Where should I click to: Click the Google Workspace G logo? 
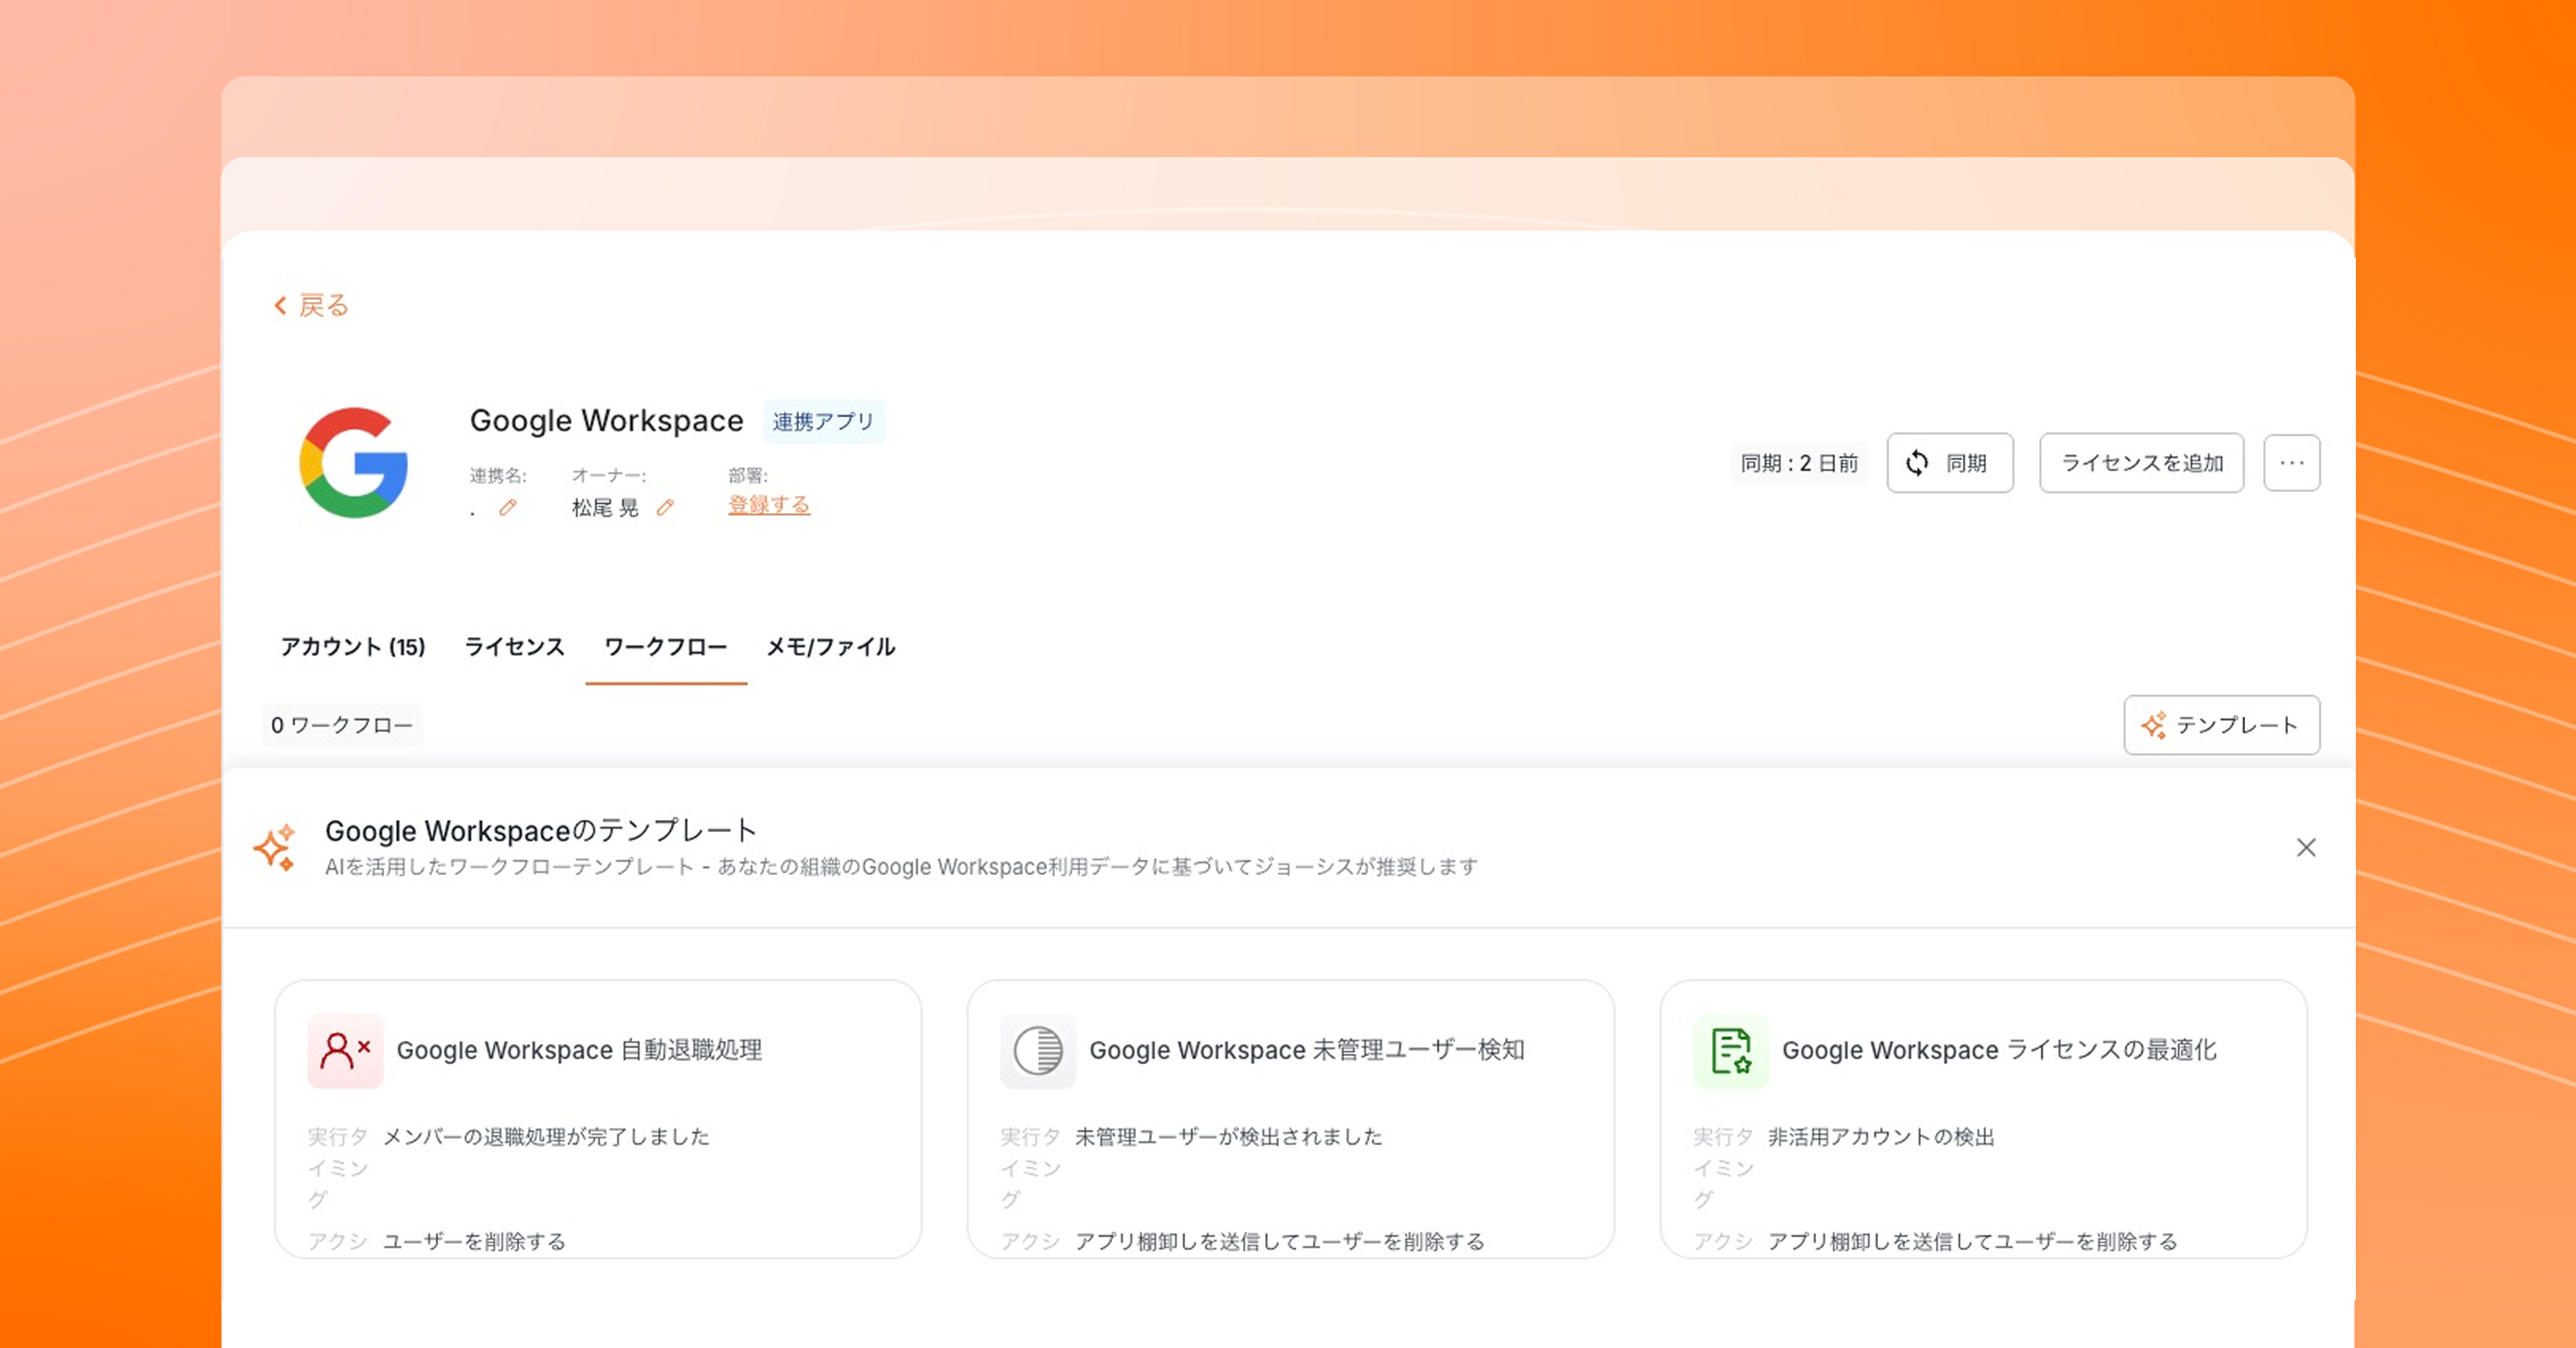coord(354,462)
